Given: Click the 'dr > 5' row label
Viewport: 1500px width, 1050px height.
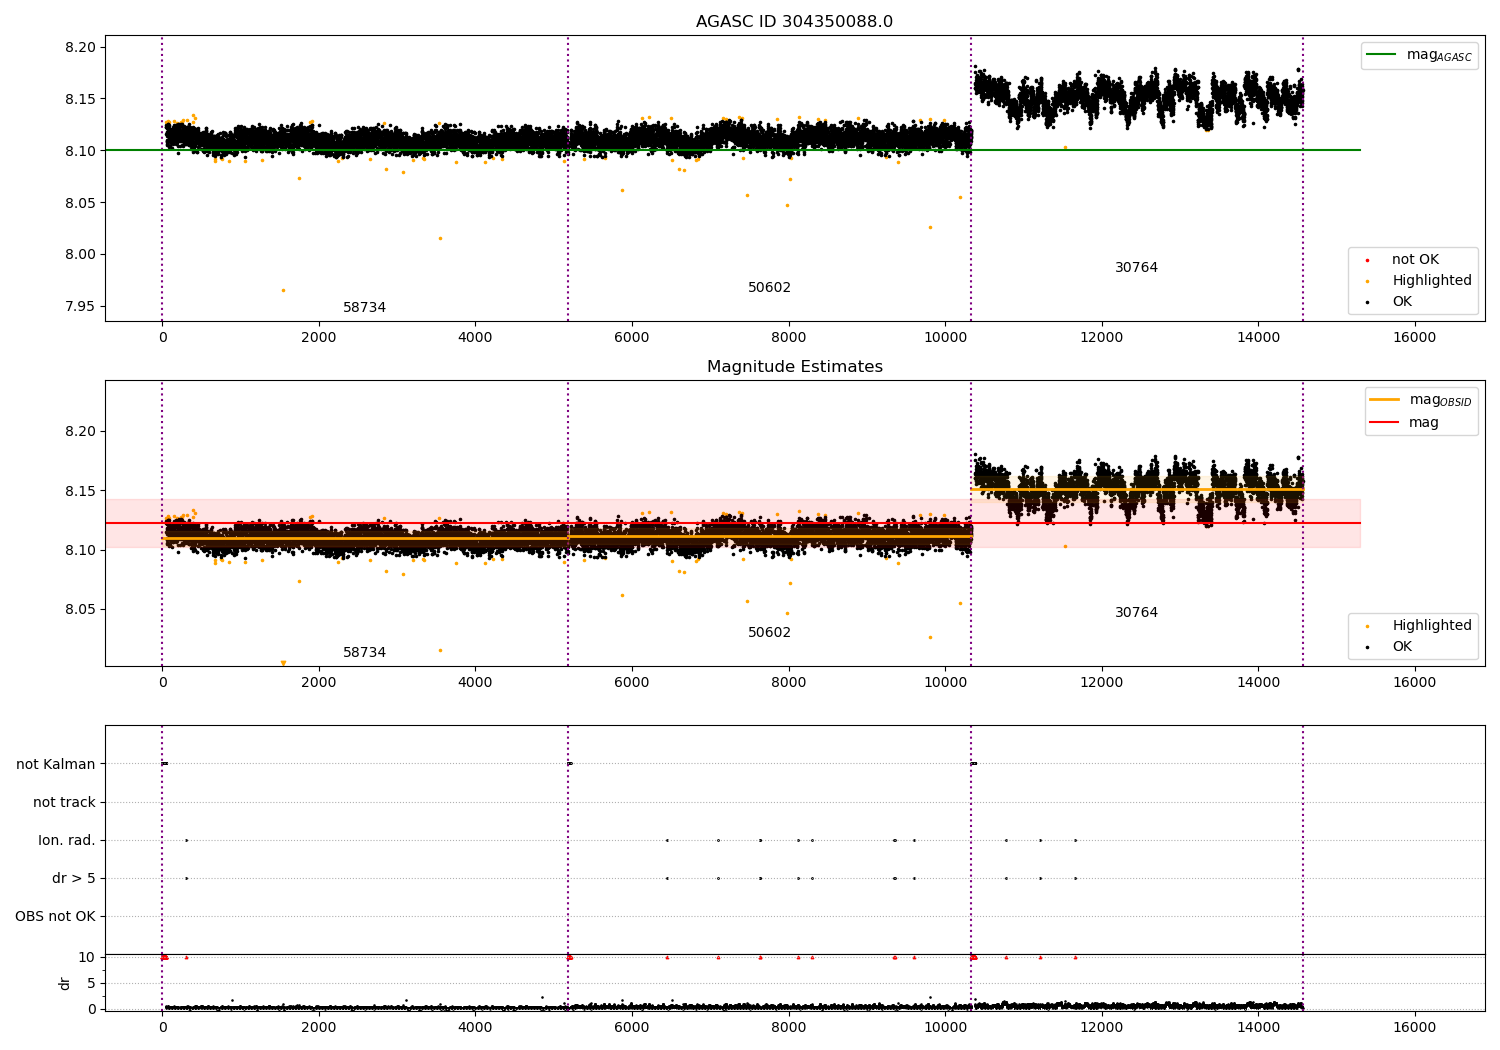Looking at the screenshot, I should [x=74, y=878].
